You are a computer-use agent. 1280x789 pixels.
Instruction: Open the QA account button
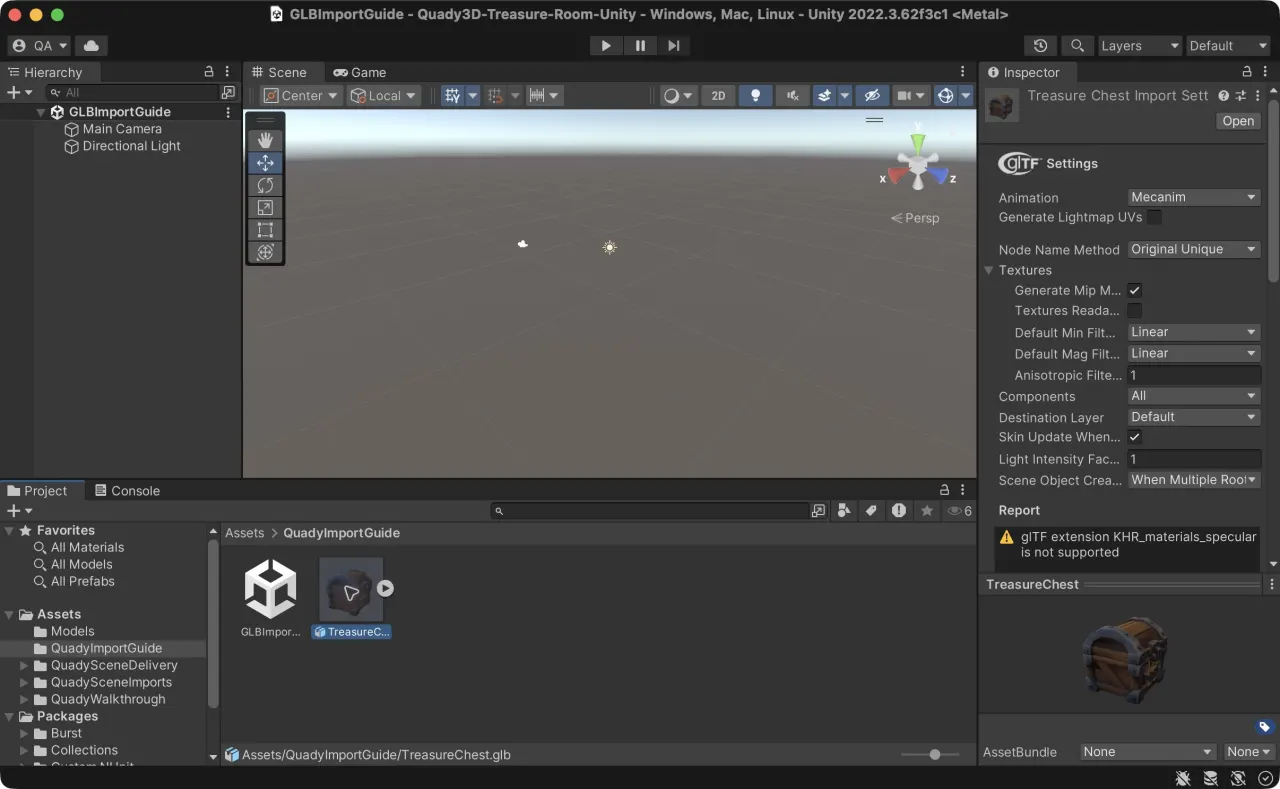click(x=39, y=46)
